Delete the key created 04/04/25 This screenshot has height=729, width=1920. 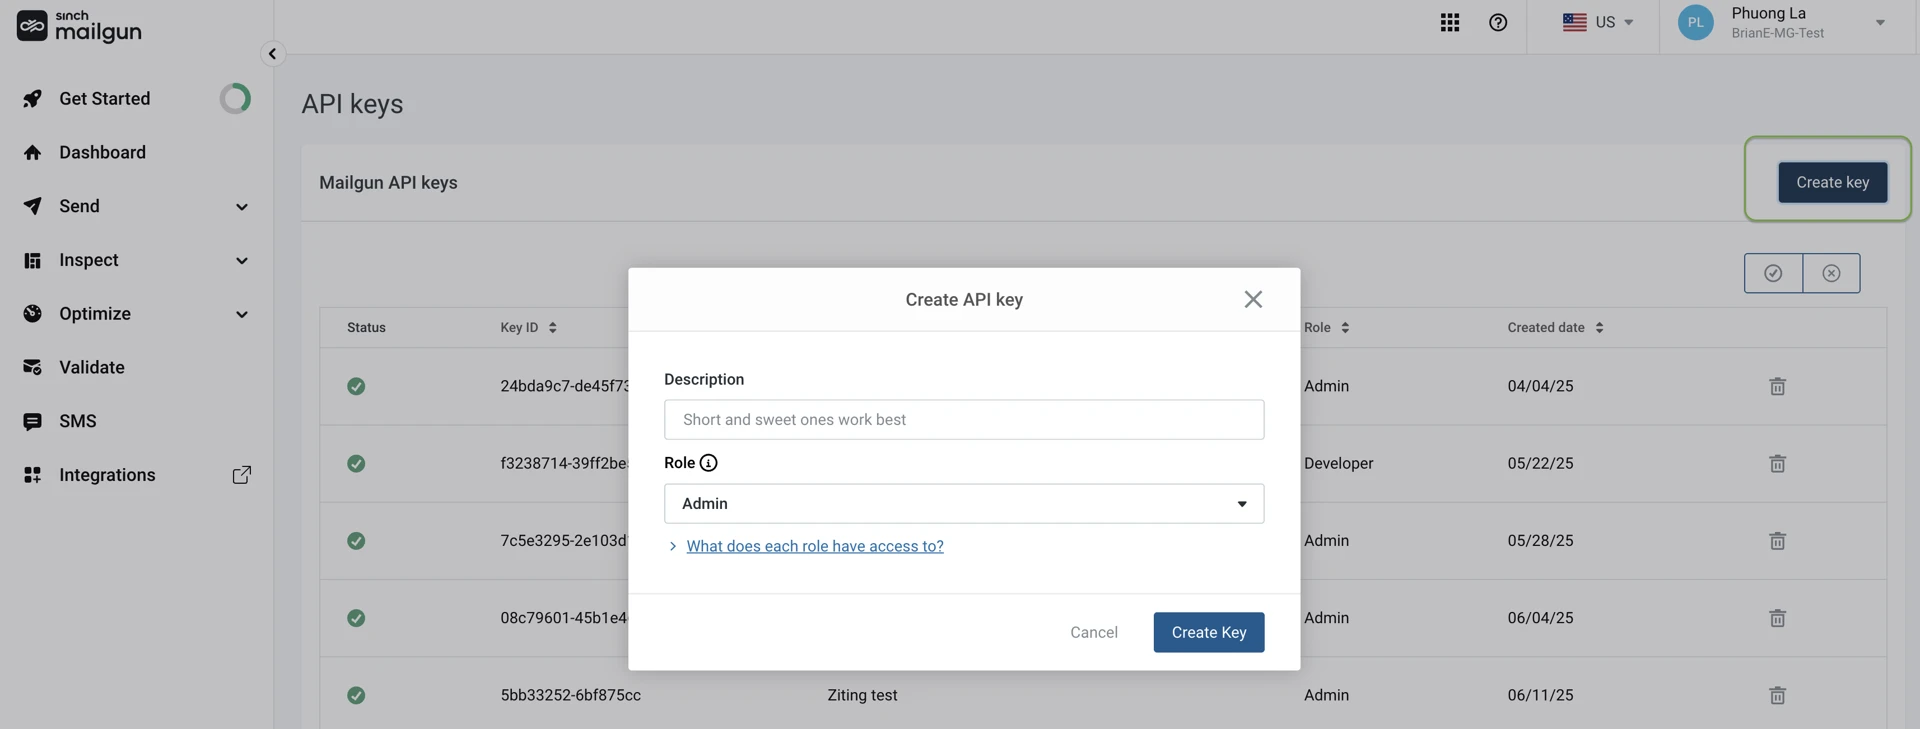[x=1777, y=386]
